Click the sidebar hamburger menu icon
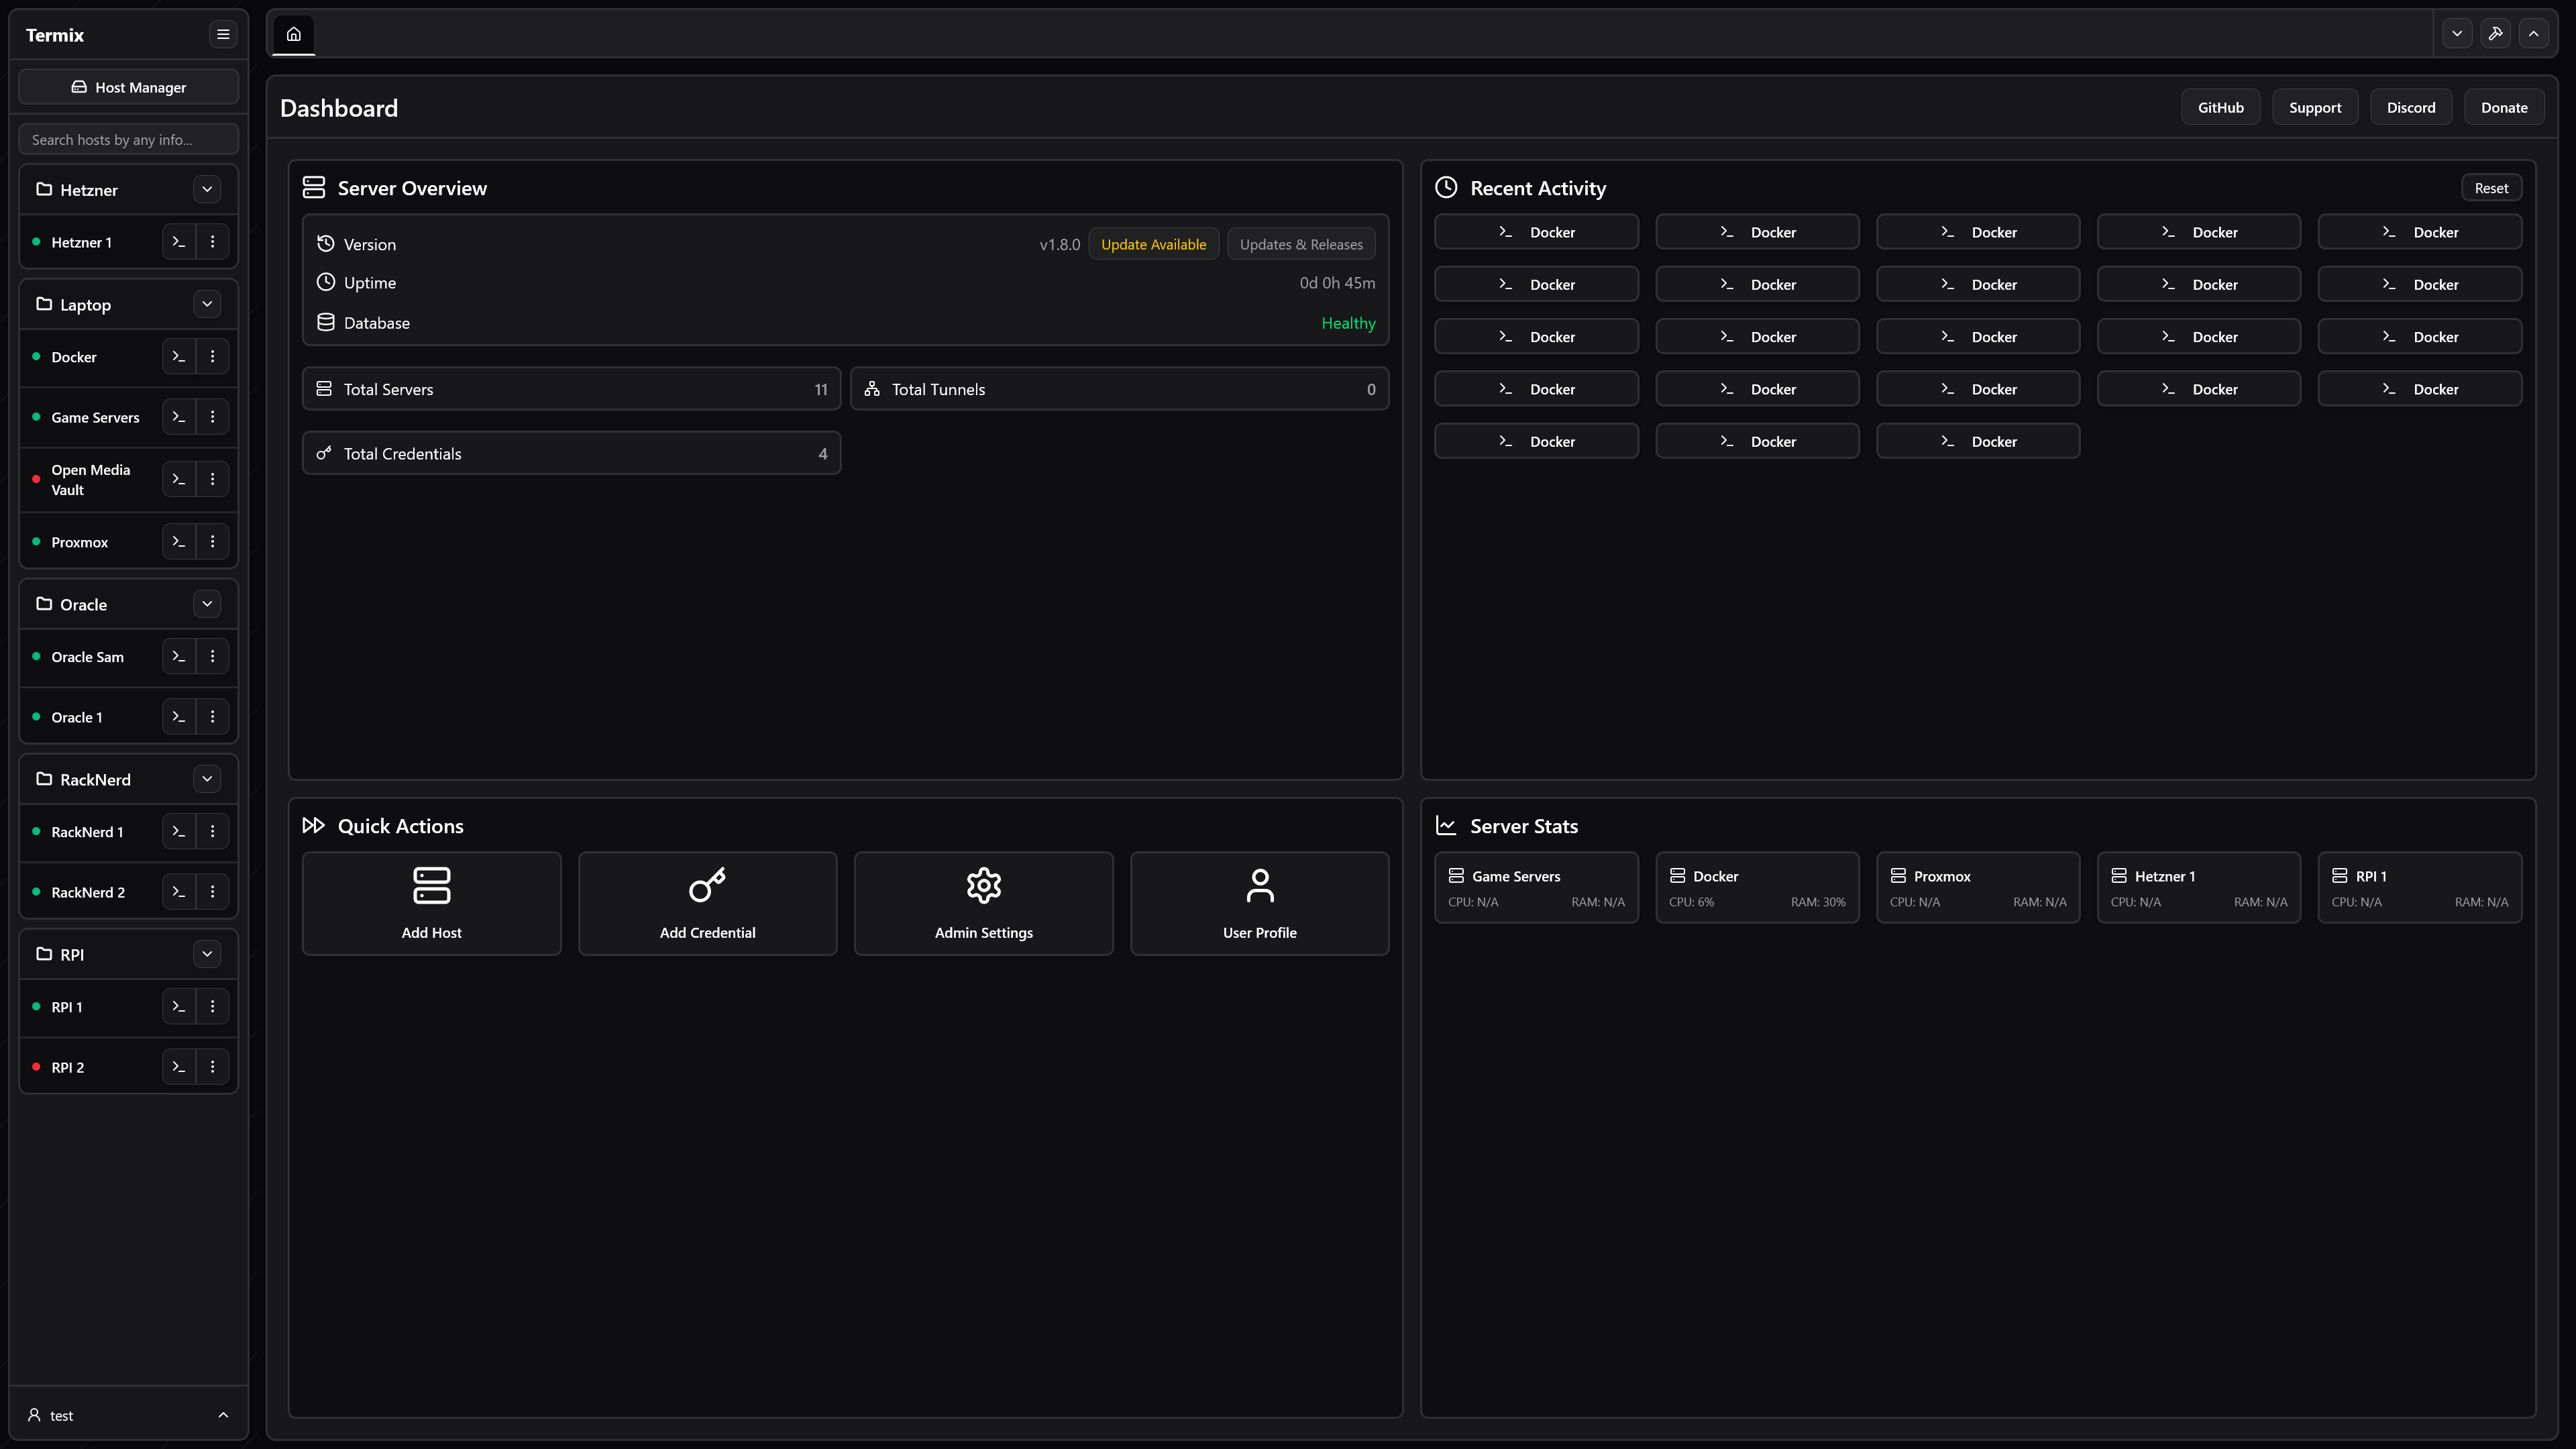 point(223,34)
